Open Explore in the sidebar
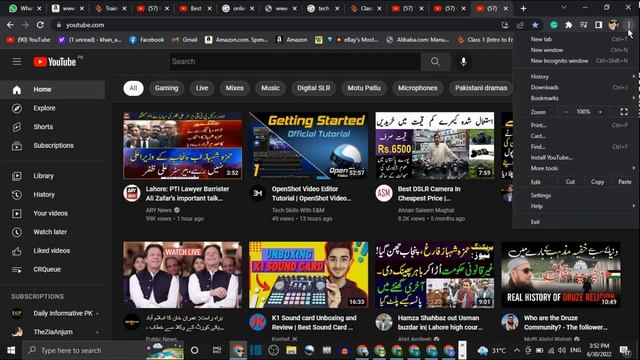The image size is (640, 360). (x=53, y=108)
